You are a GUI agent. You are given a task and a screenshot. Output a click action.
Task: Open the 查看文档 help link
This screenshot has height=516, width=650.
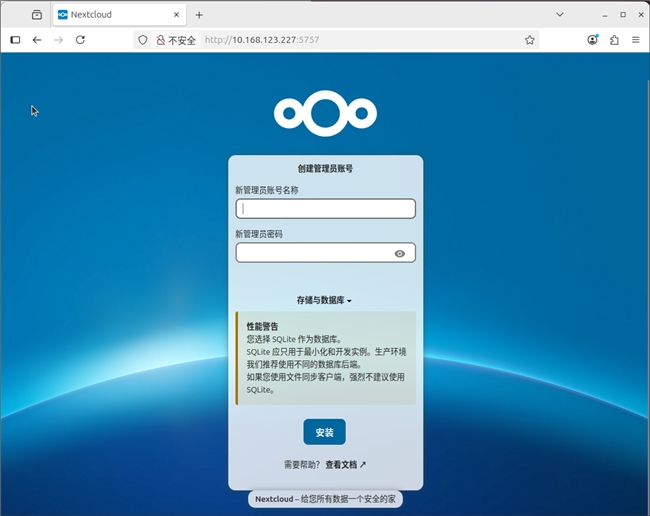[x=345, y=465]
